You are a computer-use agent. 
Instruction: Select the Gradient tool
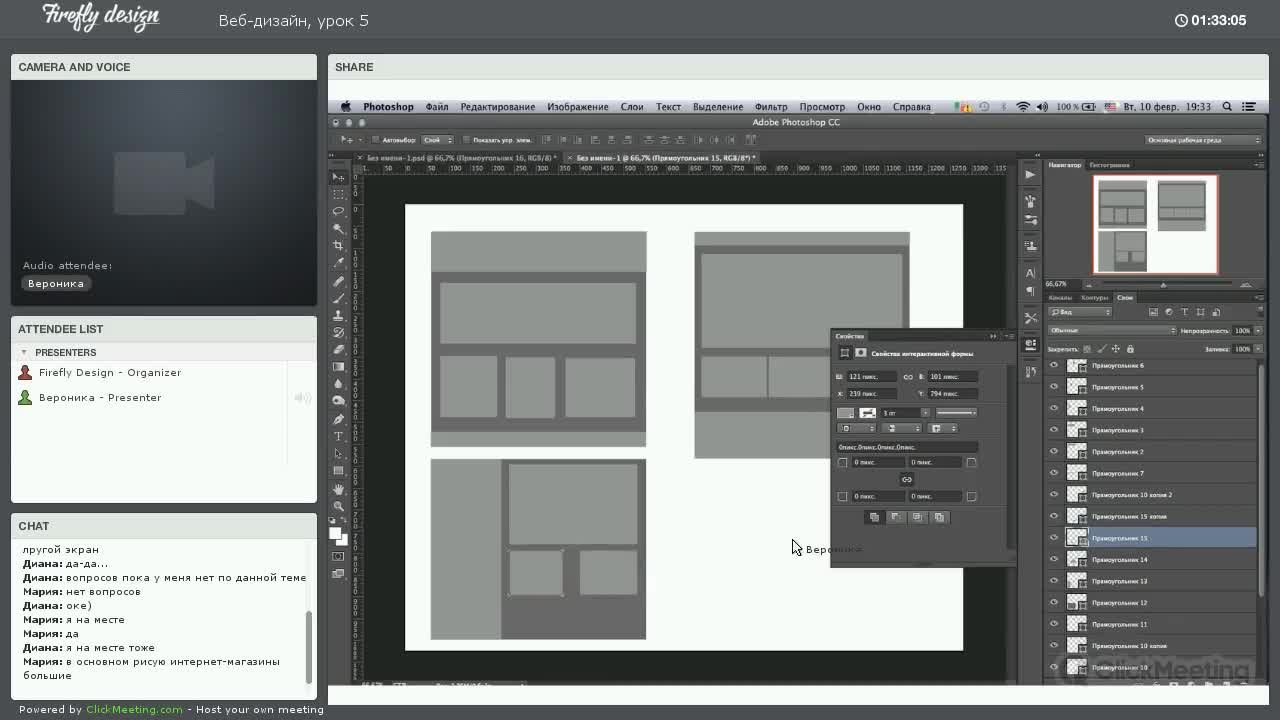coord(339,367)
